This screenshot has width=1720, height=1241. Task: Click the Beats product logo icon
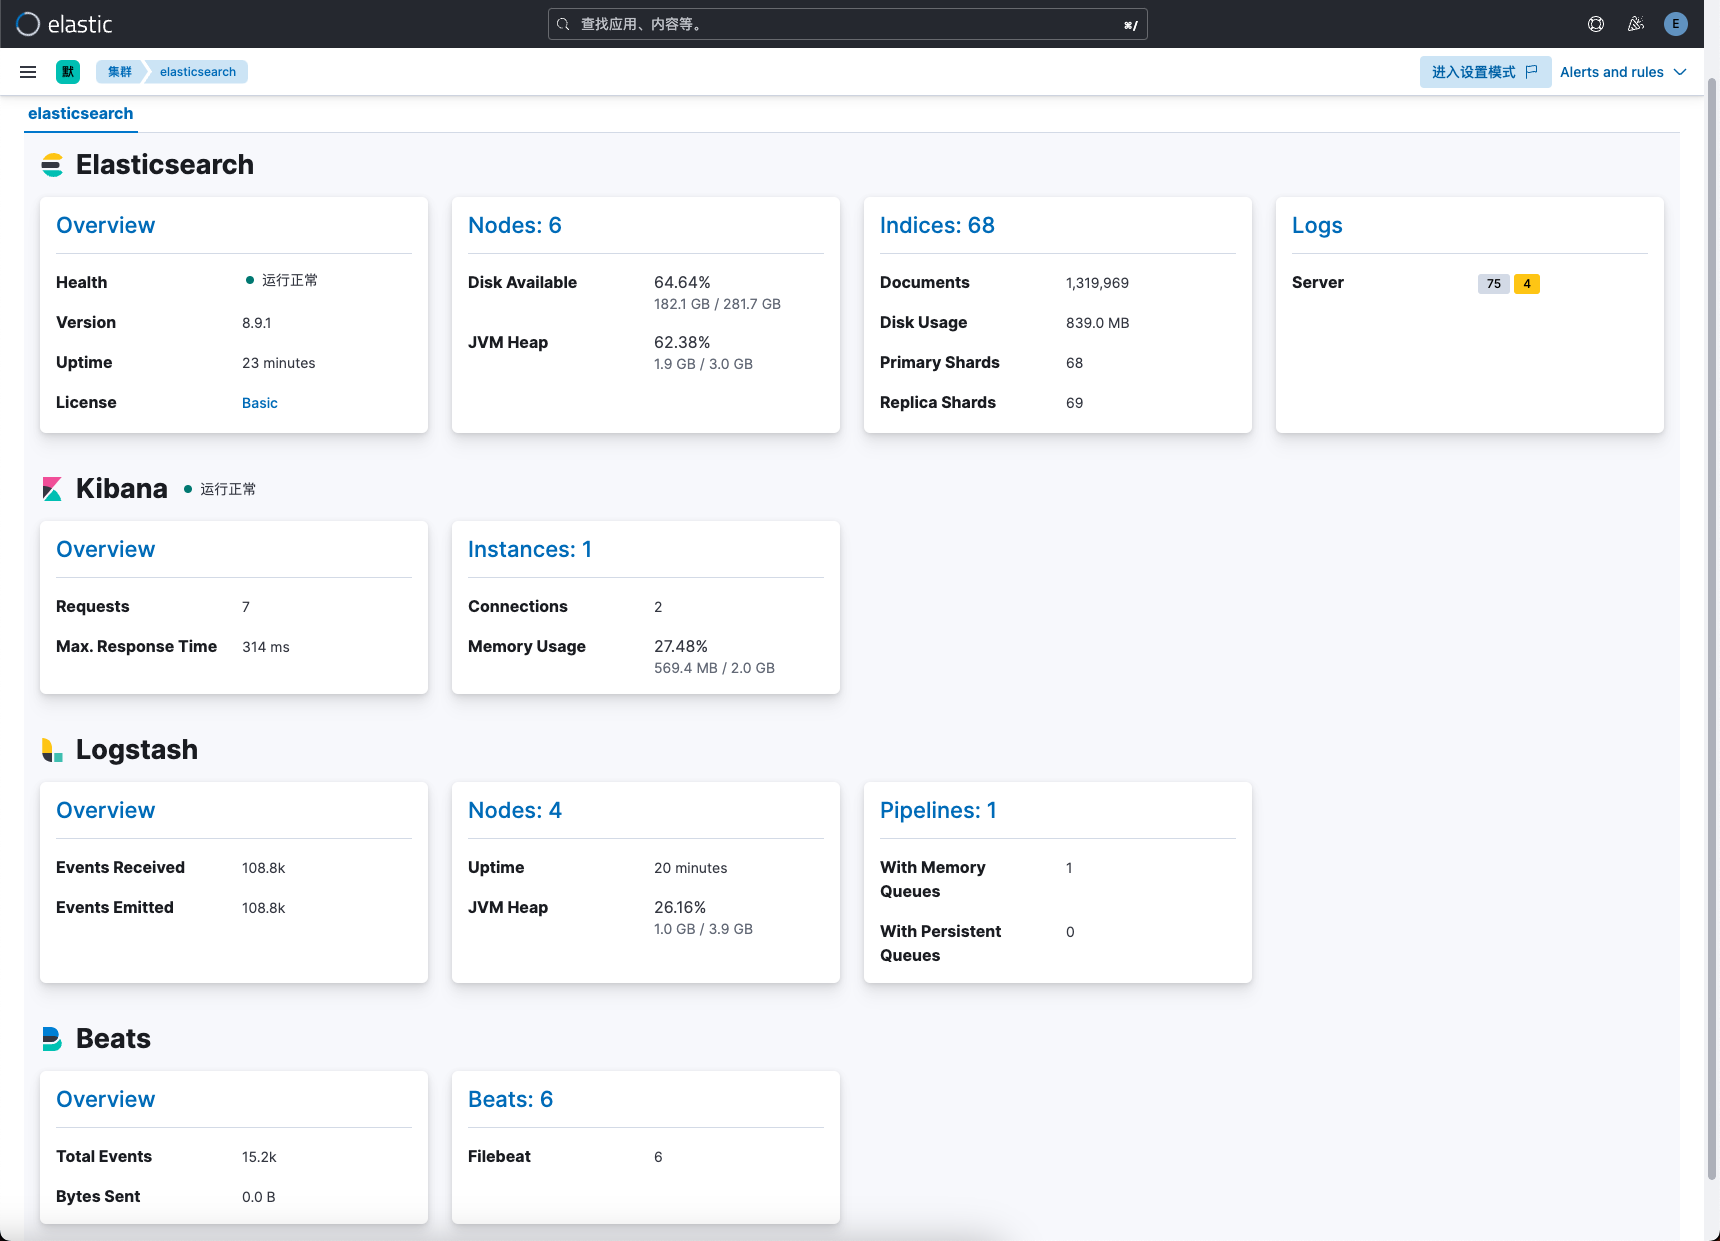[x=52, y=1039]
